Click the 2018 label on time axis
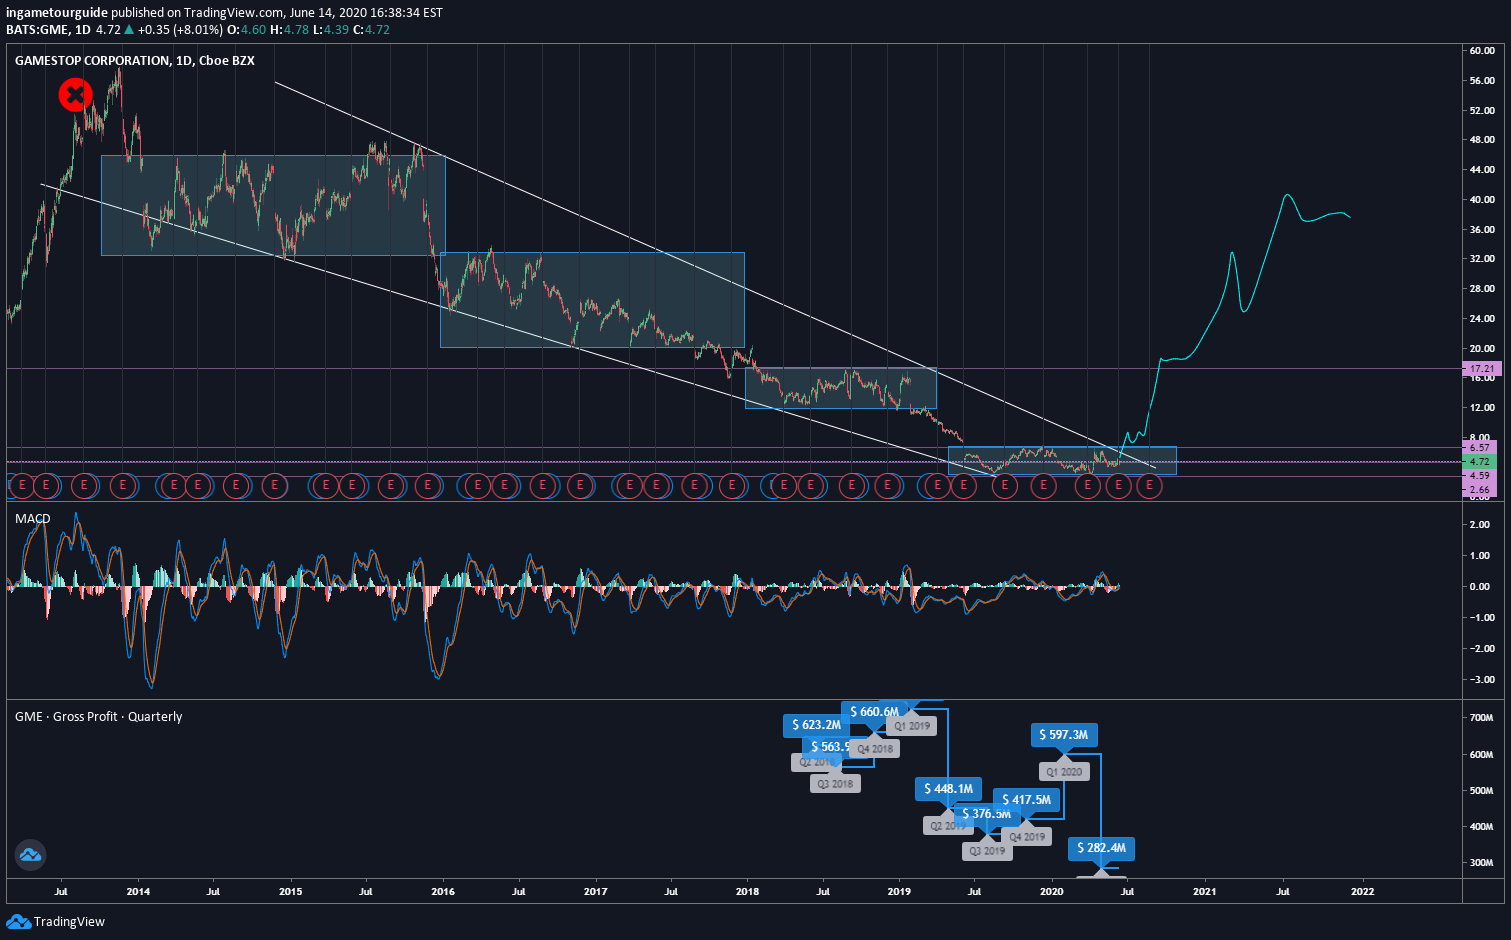 tap(747, 892)
